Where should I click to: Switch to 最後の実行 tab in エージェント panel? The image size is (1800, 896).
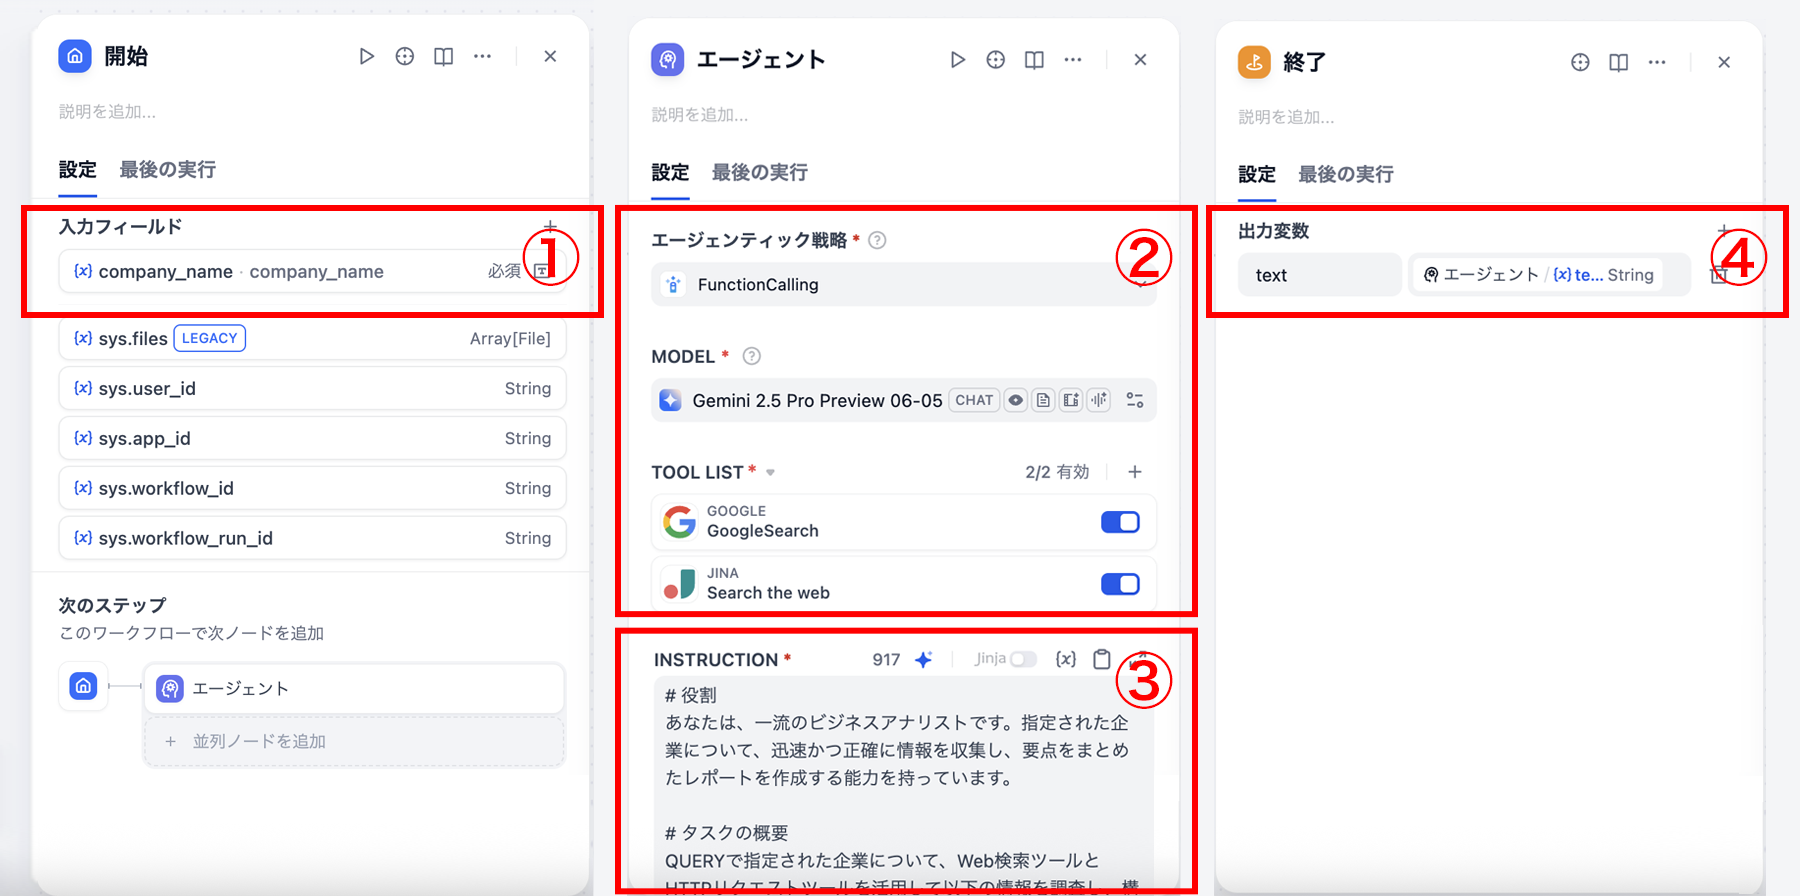click(760, 172)
